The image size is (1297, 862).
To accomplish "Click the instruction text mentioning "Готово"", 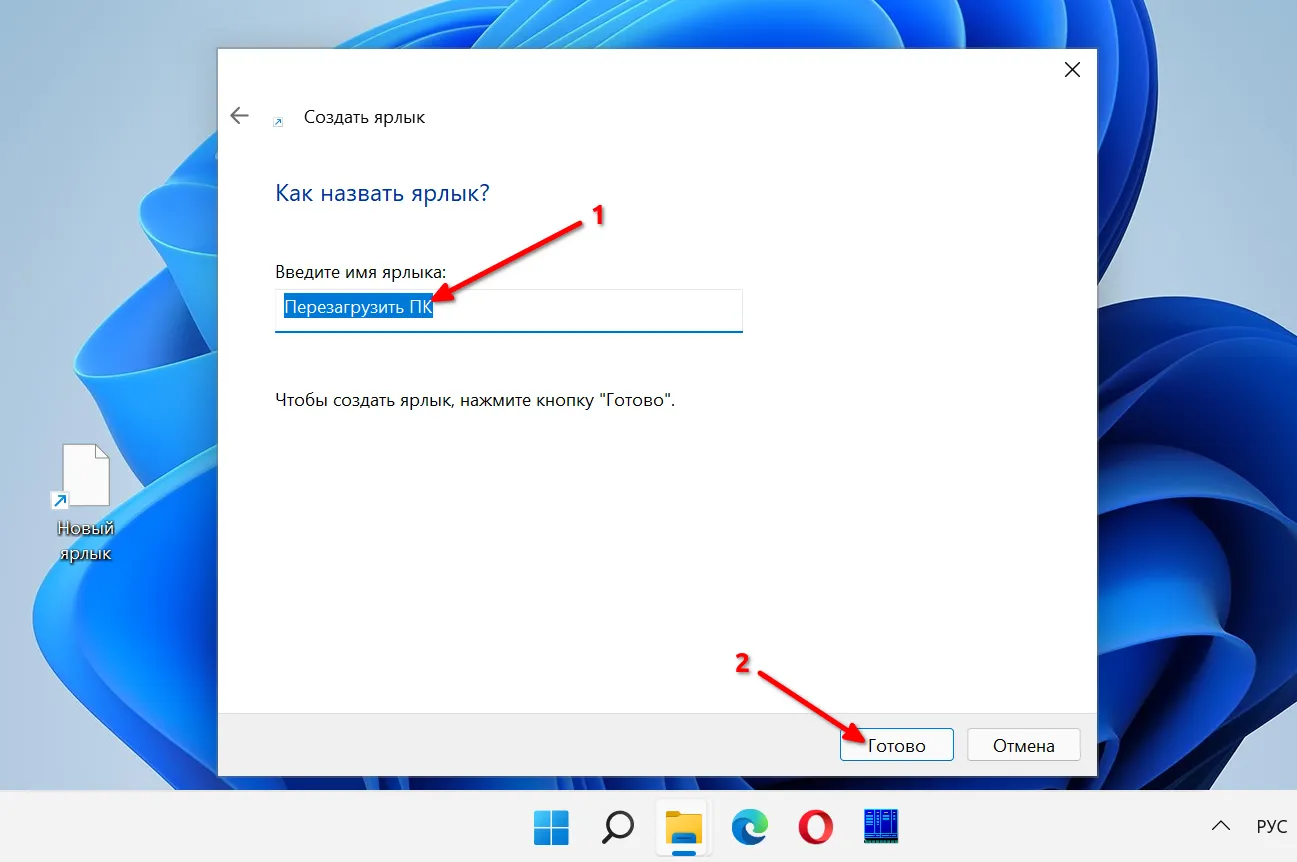I will point(475,400).
